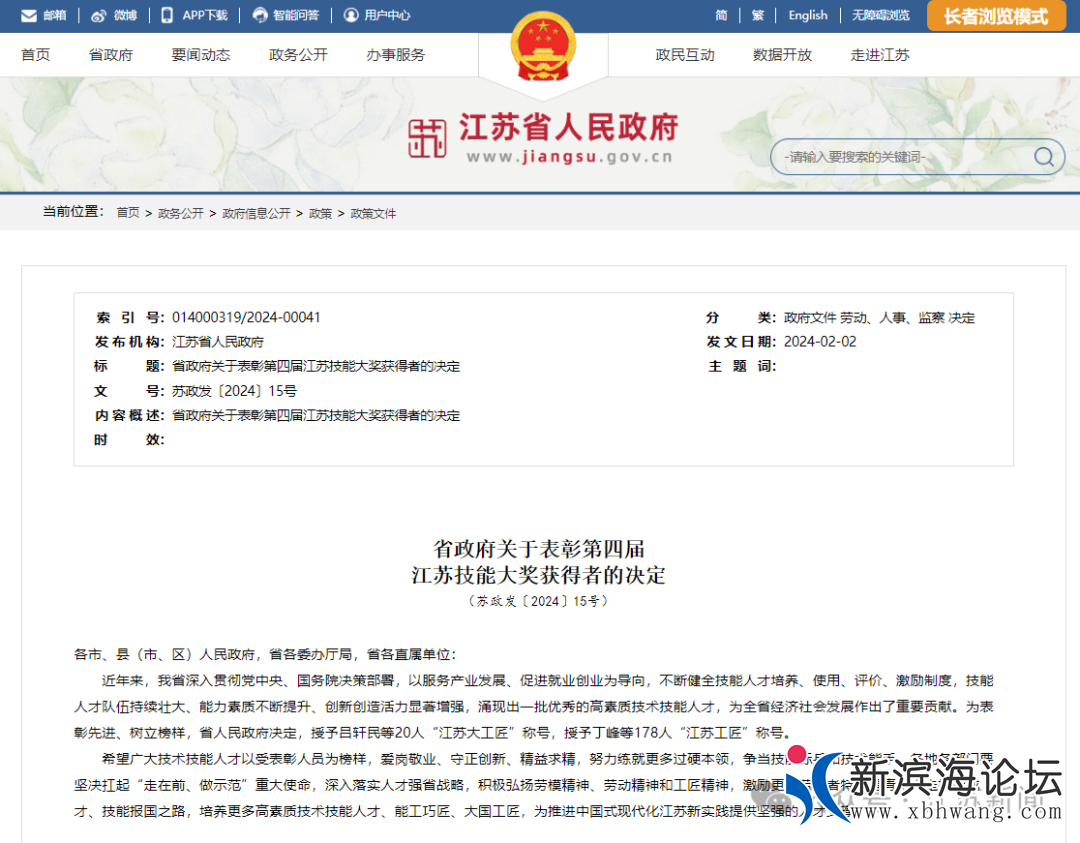Screen dimensions: 1080x843
Task: Open the 办事服务 navigation menu
Action: point(395,55)
